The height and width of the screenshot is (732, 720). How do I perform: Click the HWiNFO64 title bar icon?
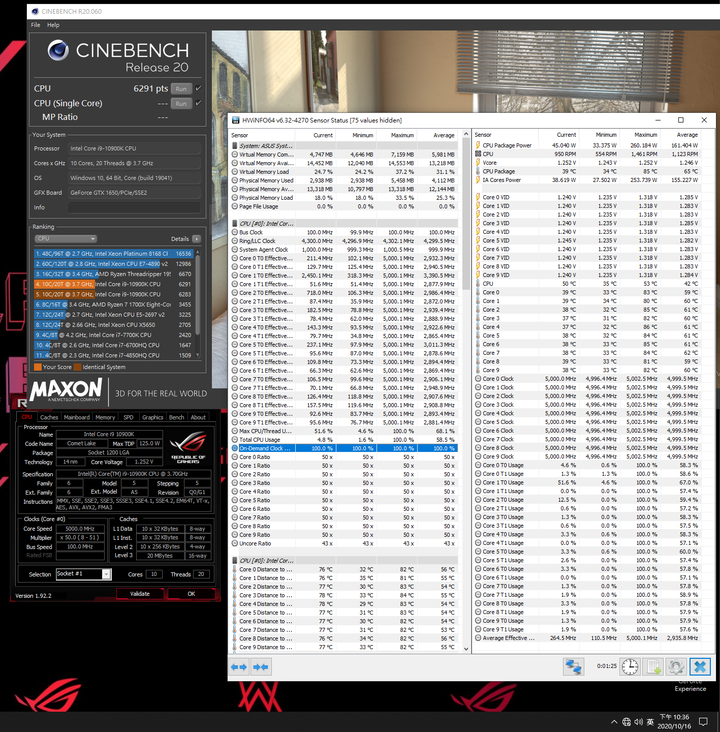(x=235, y=120)
